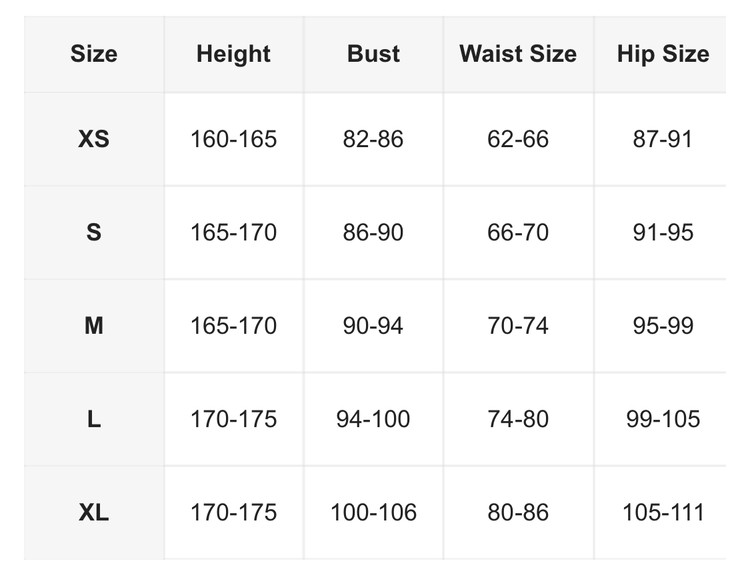The width and height of the screenshot is (750, 573).
Task: Click the 80-86 waist cell
Action: (x=518, y=513)
